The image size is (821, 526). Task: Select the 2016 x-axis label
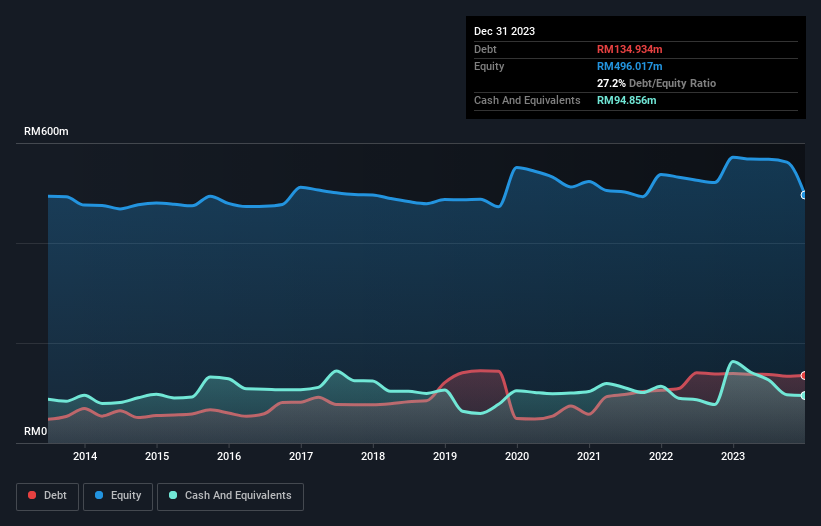[229, 456]
